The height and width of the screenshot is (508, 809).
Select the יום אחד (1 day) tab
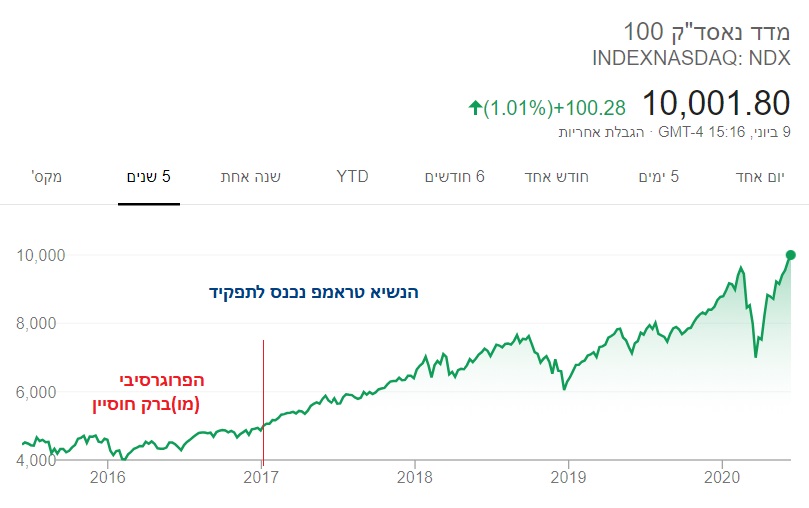pyautogui.click(x=759, y=177)
